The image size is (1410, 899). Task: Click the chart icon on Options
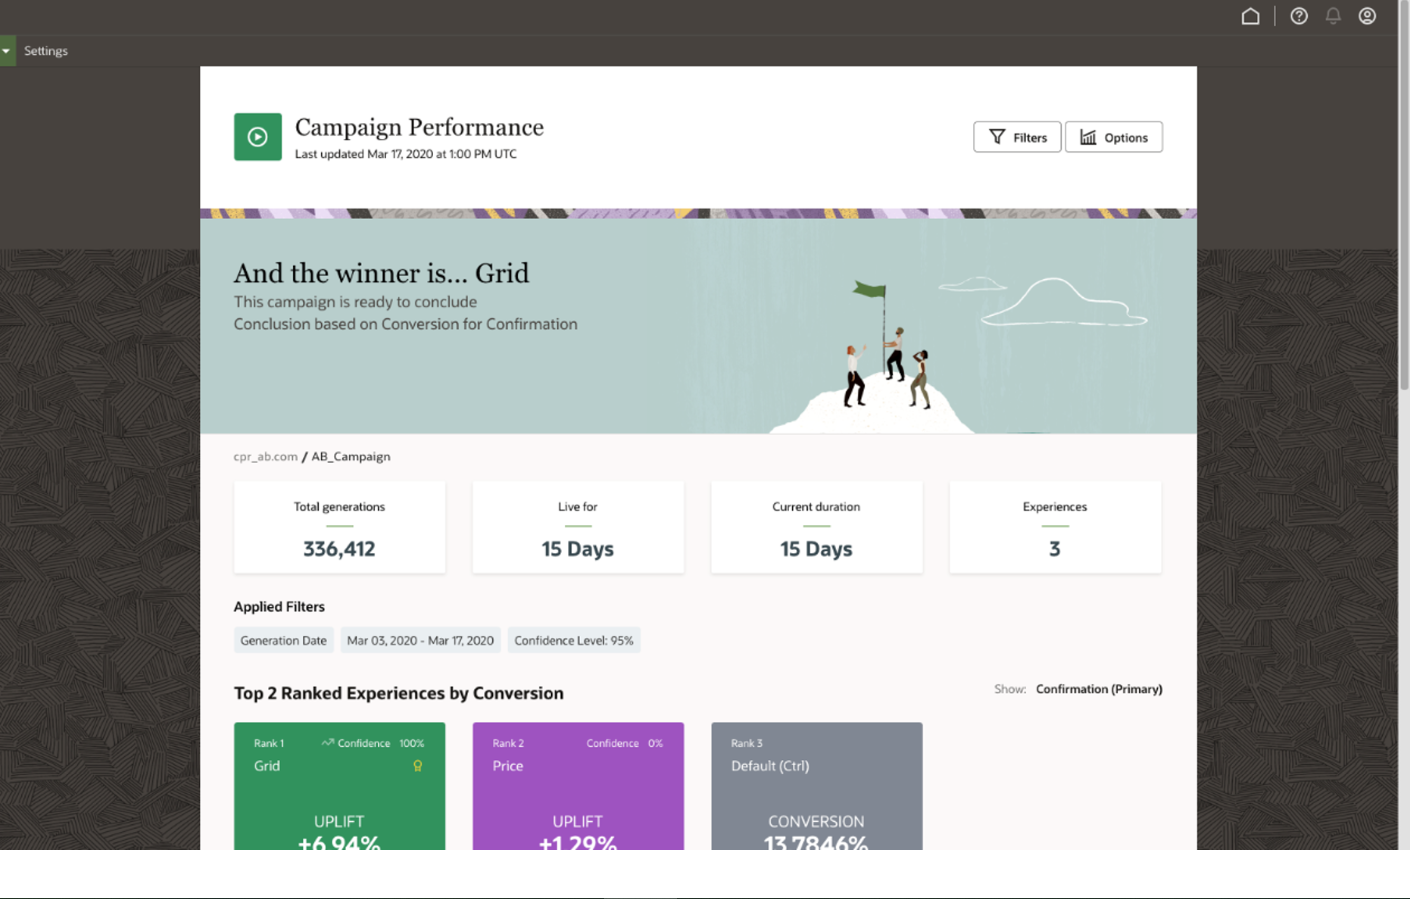pos(1088,137)
